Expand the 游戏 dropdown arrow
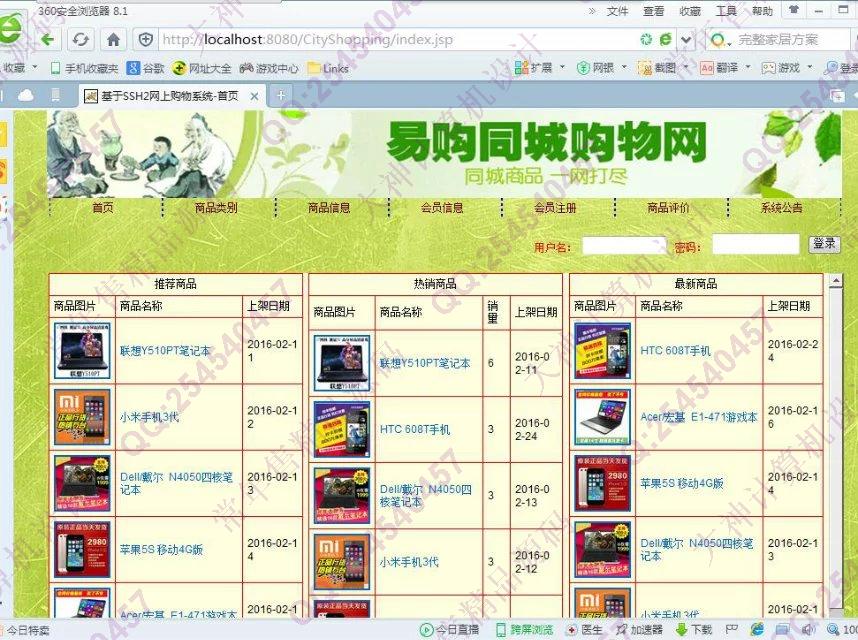This screenshot has width=858, height=640. [810, 67]
